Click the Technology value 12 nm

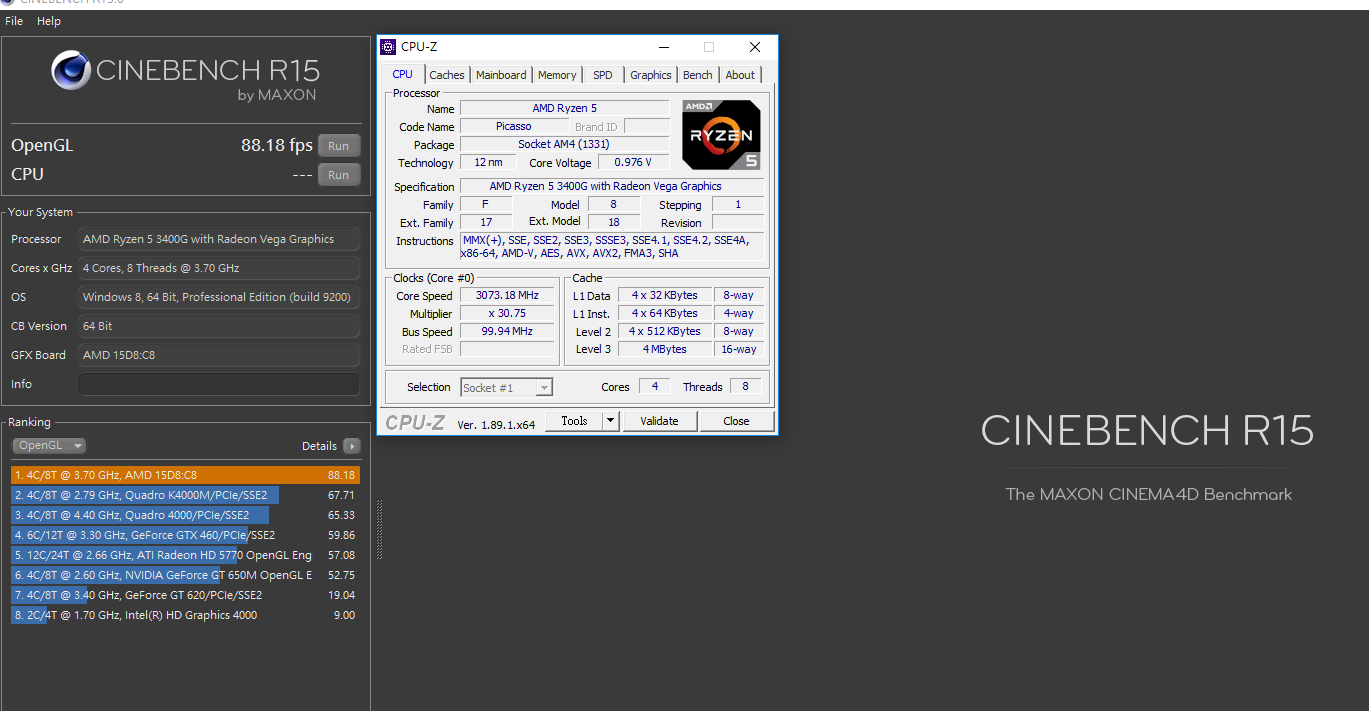coord(489,163)
